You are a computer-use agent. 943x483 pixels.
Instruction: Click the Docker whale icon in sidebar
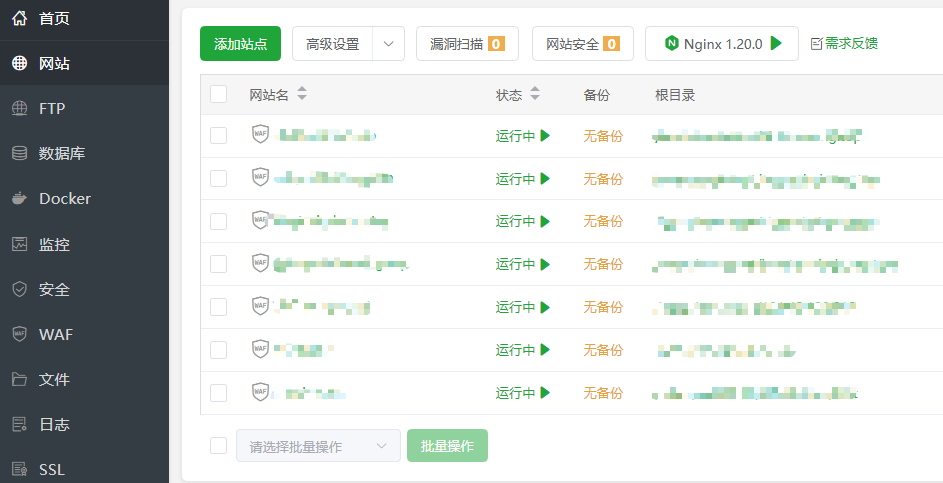click(19, 199)
